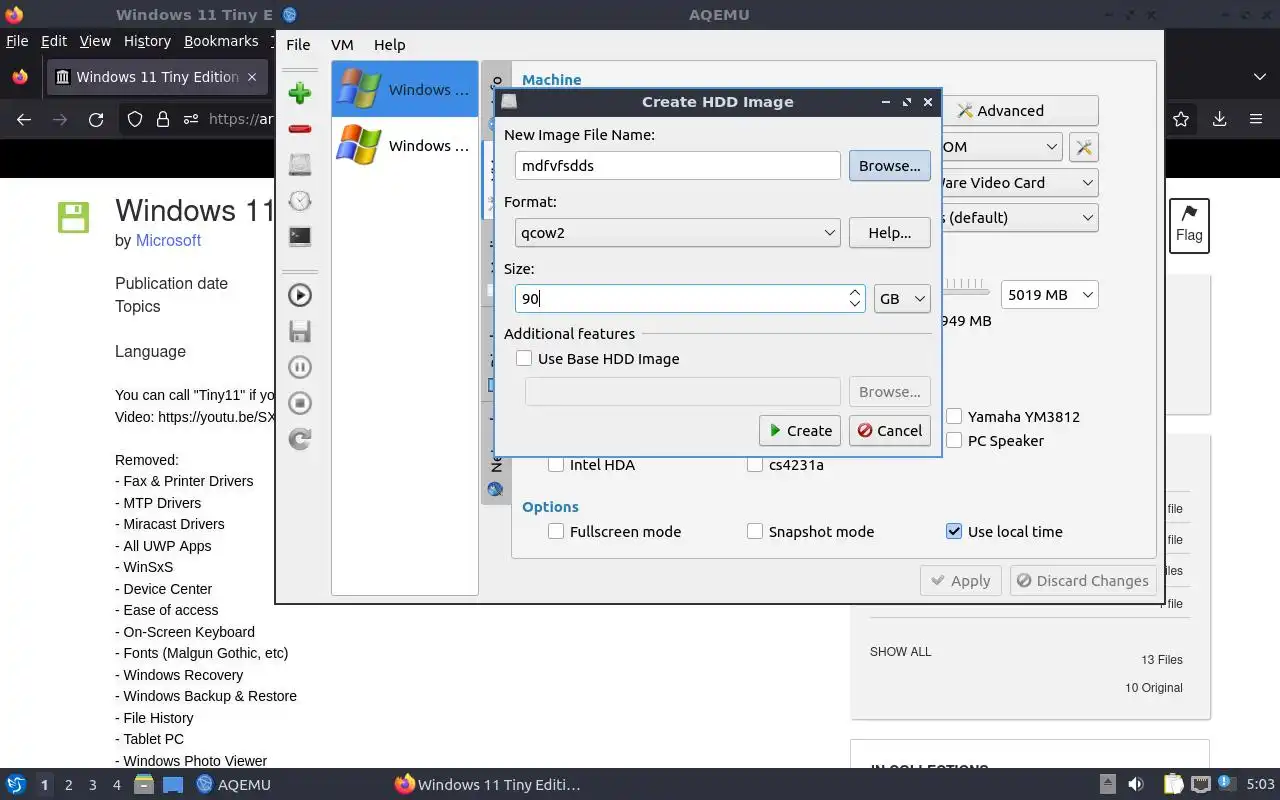
Task: Click SHOW ALL files link
Action: (x=900, y=652)
